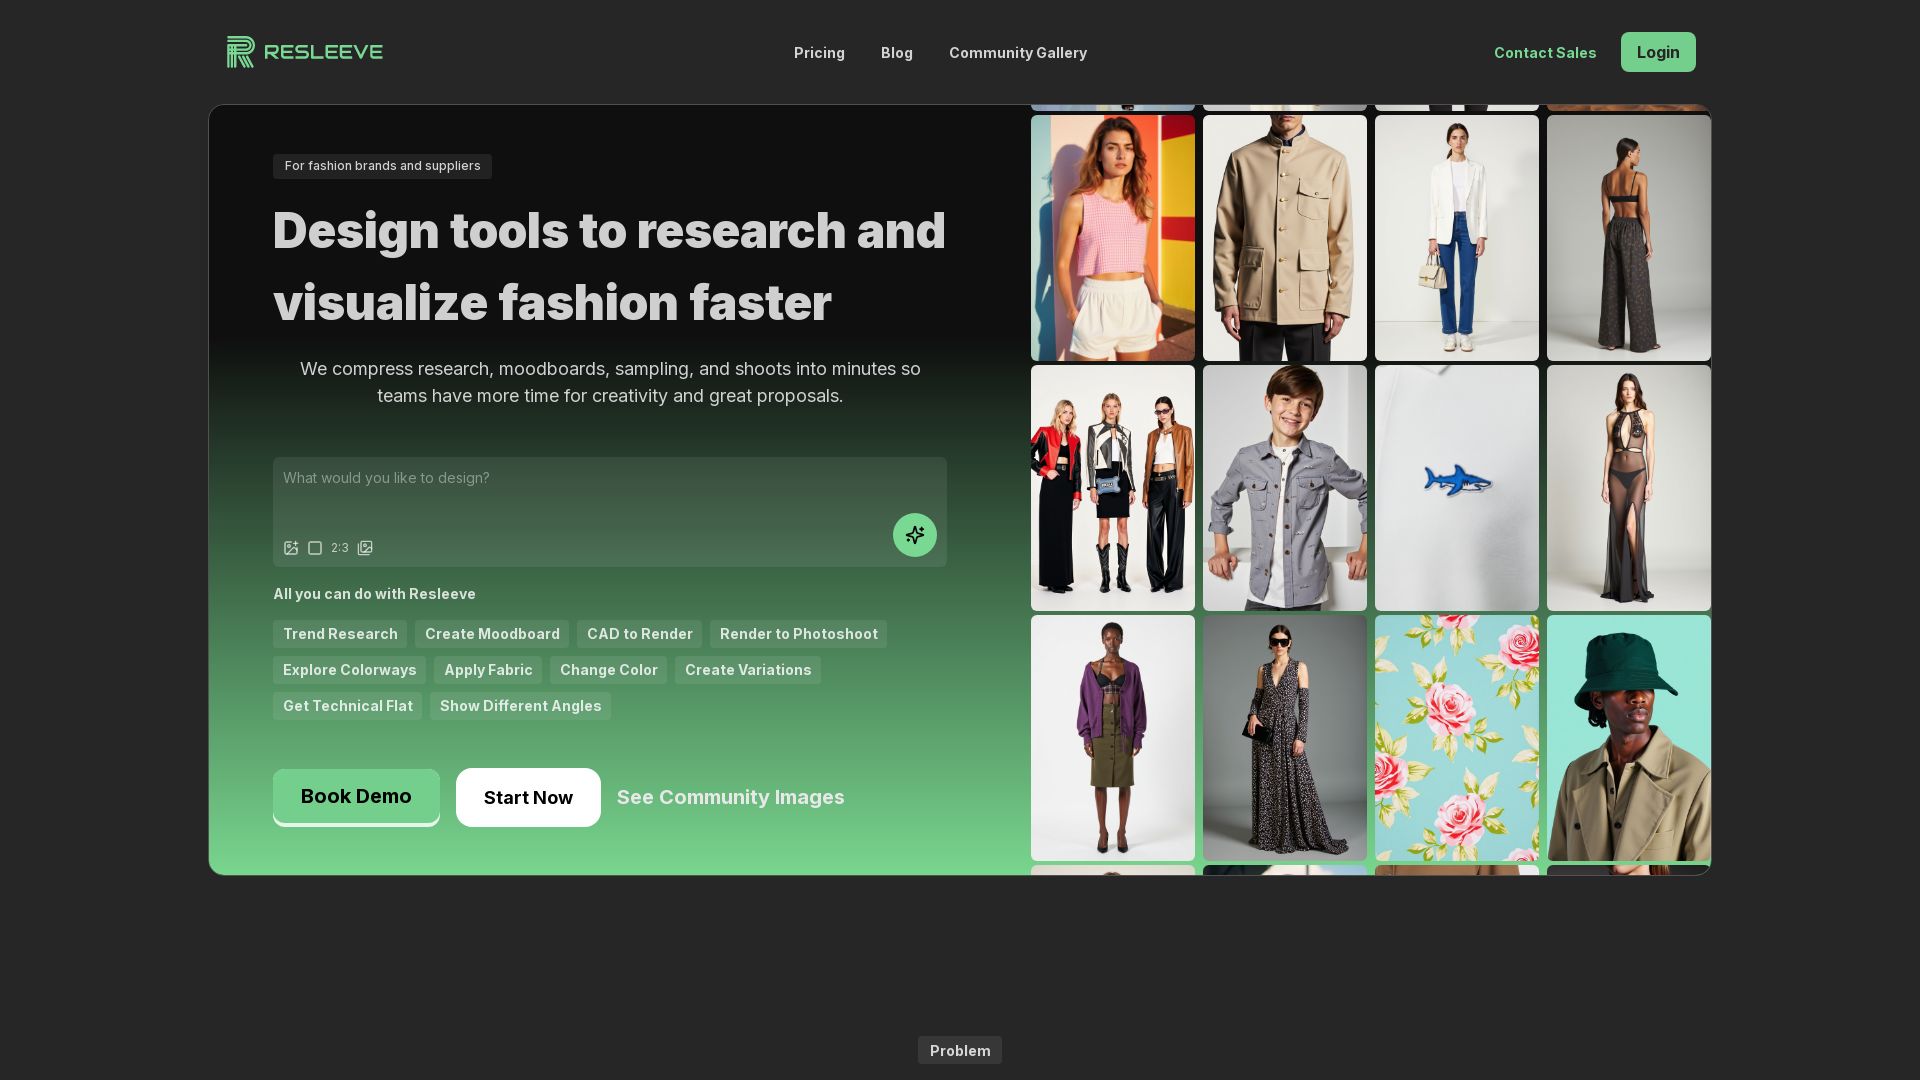Open the Pricing page

point(819,53)
